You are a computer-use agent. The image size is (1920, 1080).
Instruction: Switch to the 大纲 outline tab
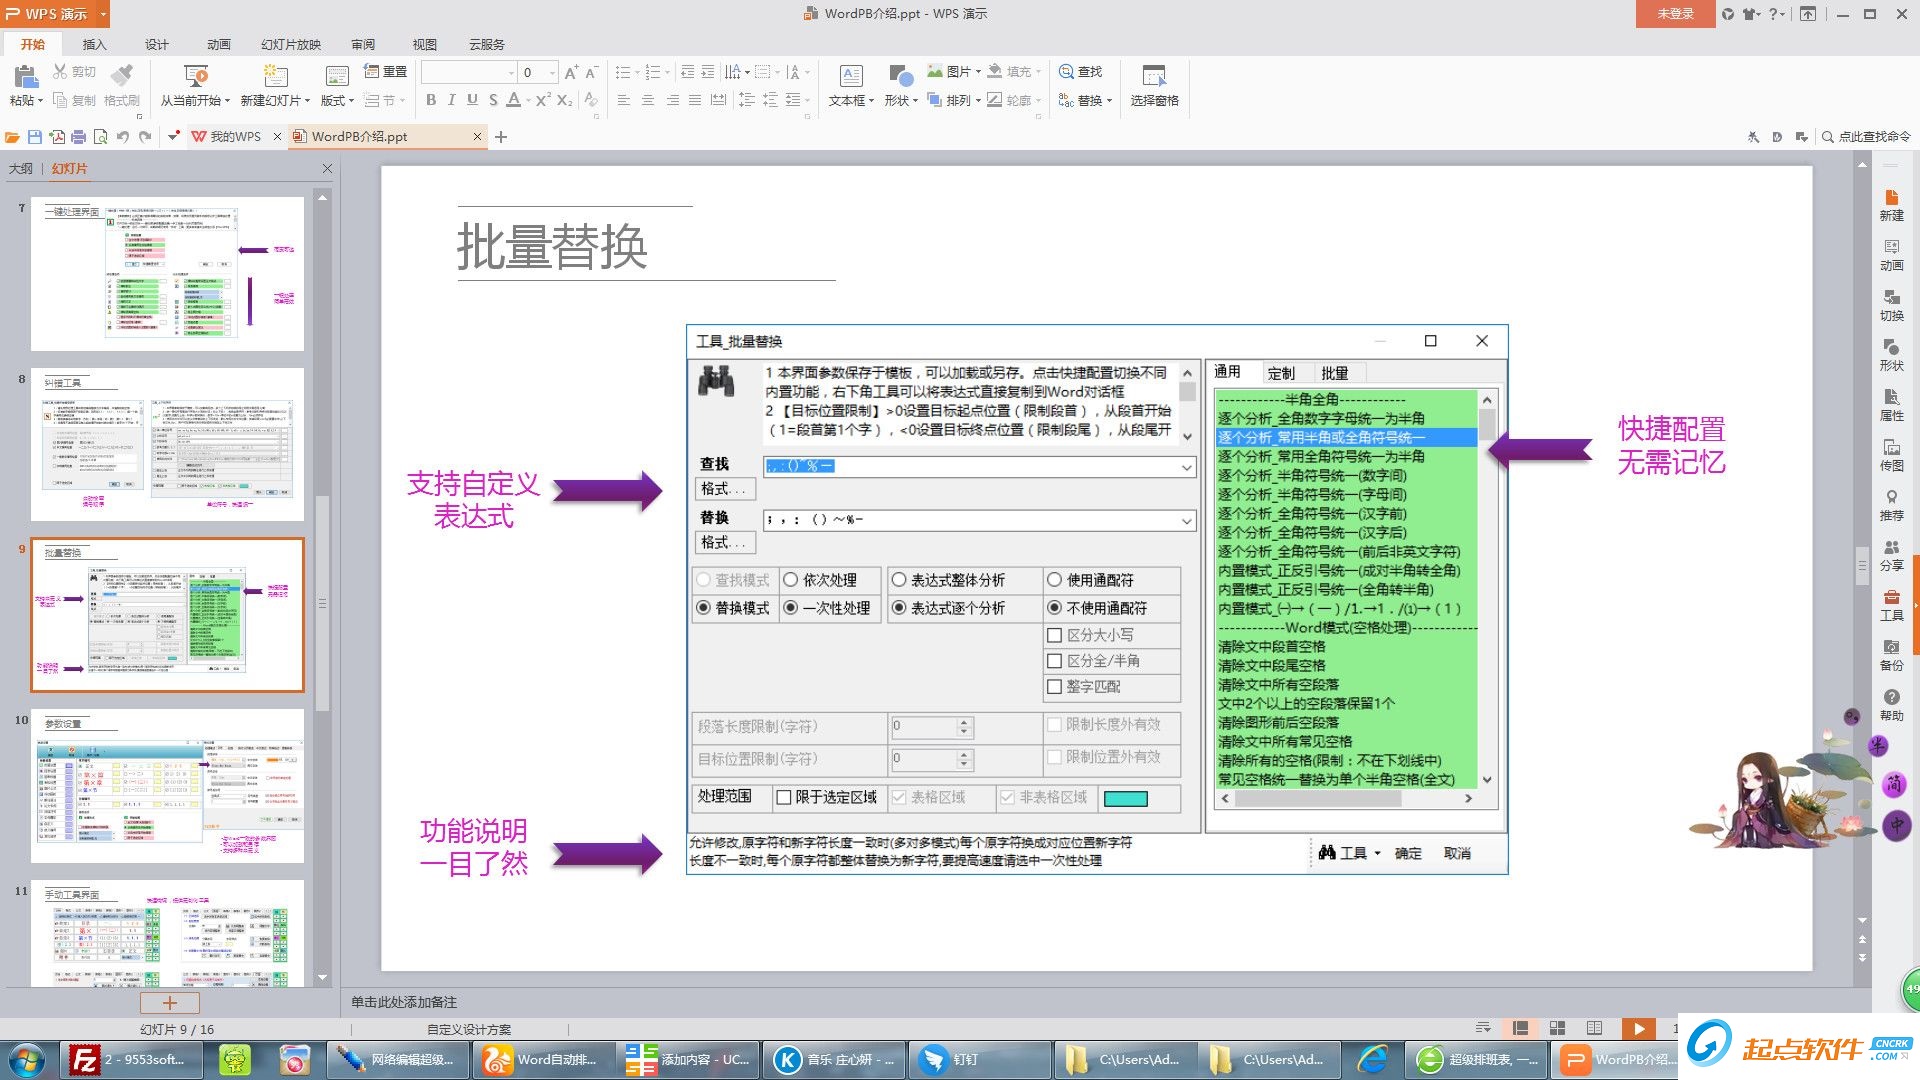coord(21,168)
